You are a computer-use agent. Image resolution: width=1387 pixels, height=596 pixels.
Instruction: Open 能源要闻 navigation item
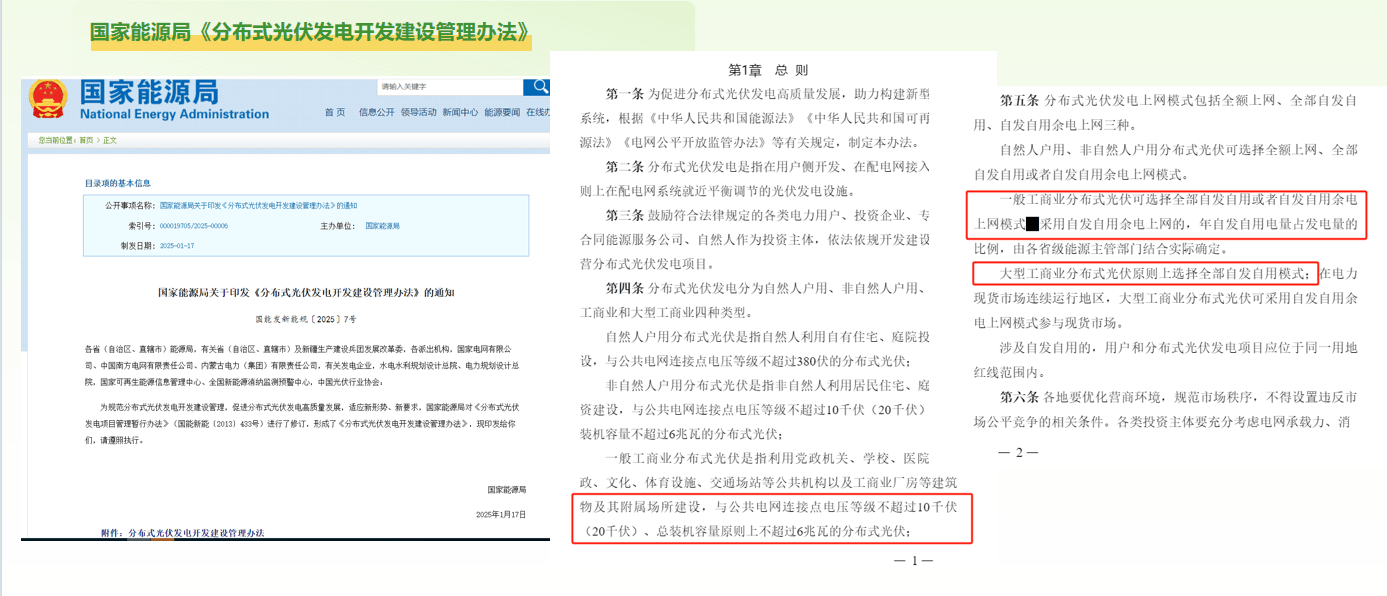coord(502,112)
